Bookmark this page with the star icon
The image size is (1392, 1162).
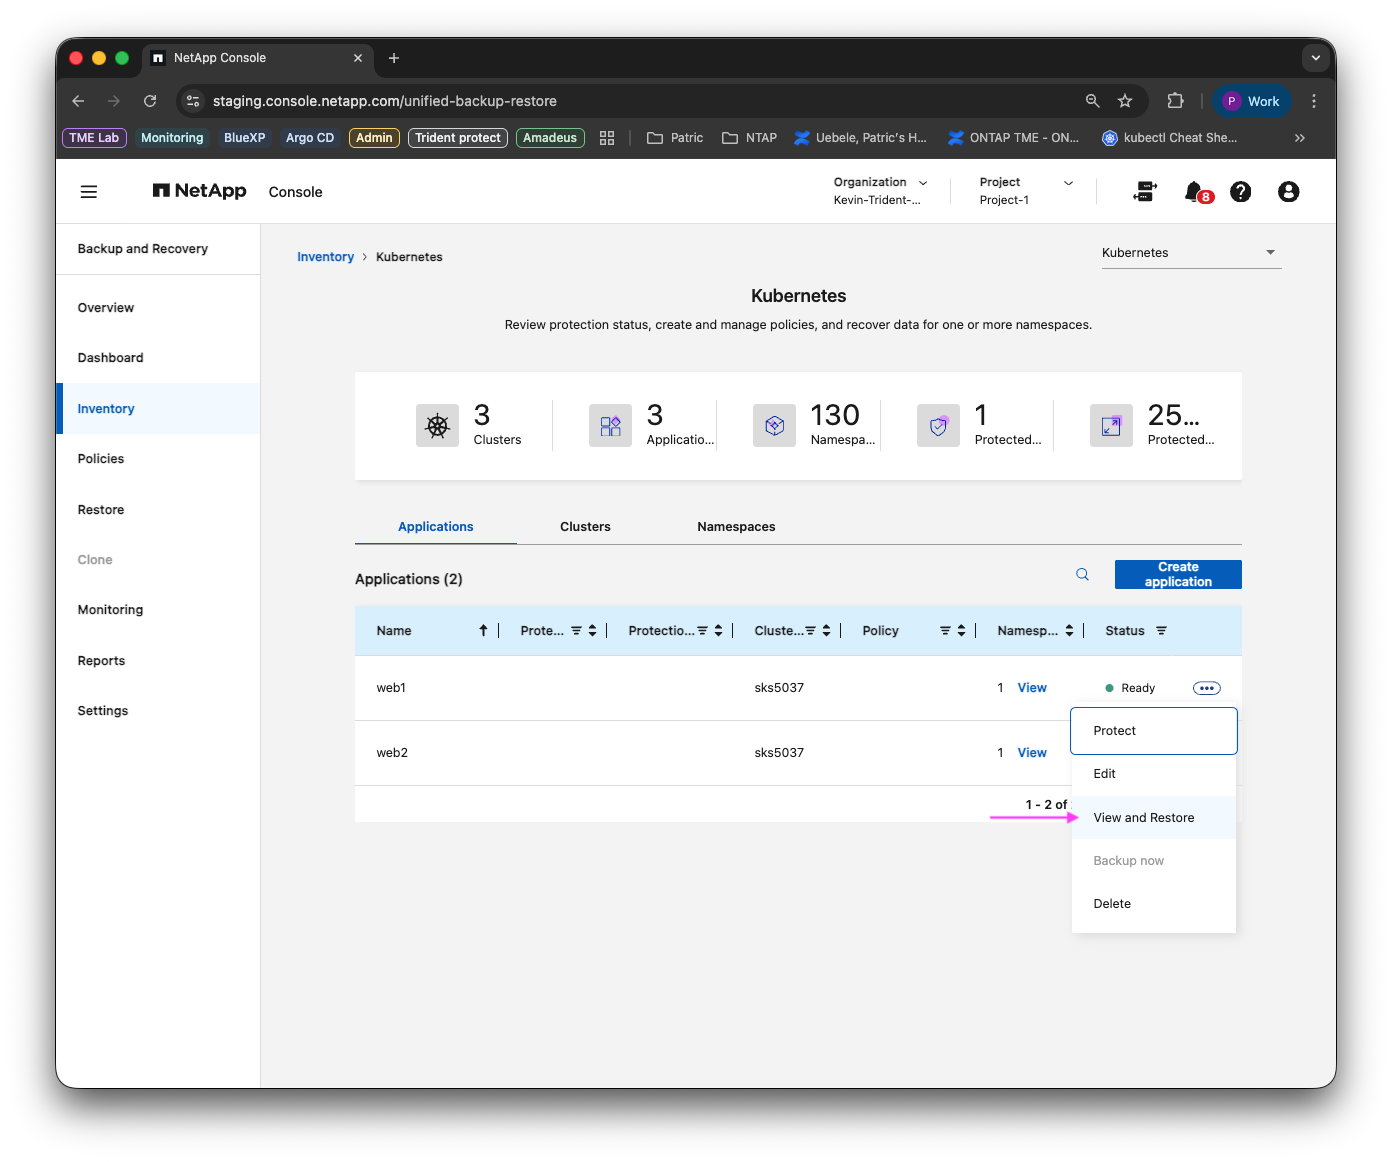click(1125, 101)
